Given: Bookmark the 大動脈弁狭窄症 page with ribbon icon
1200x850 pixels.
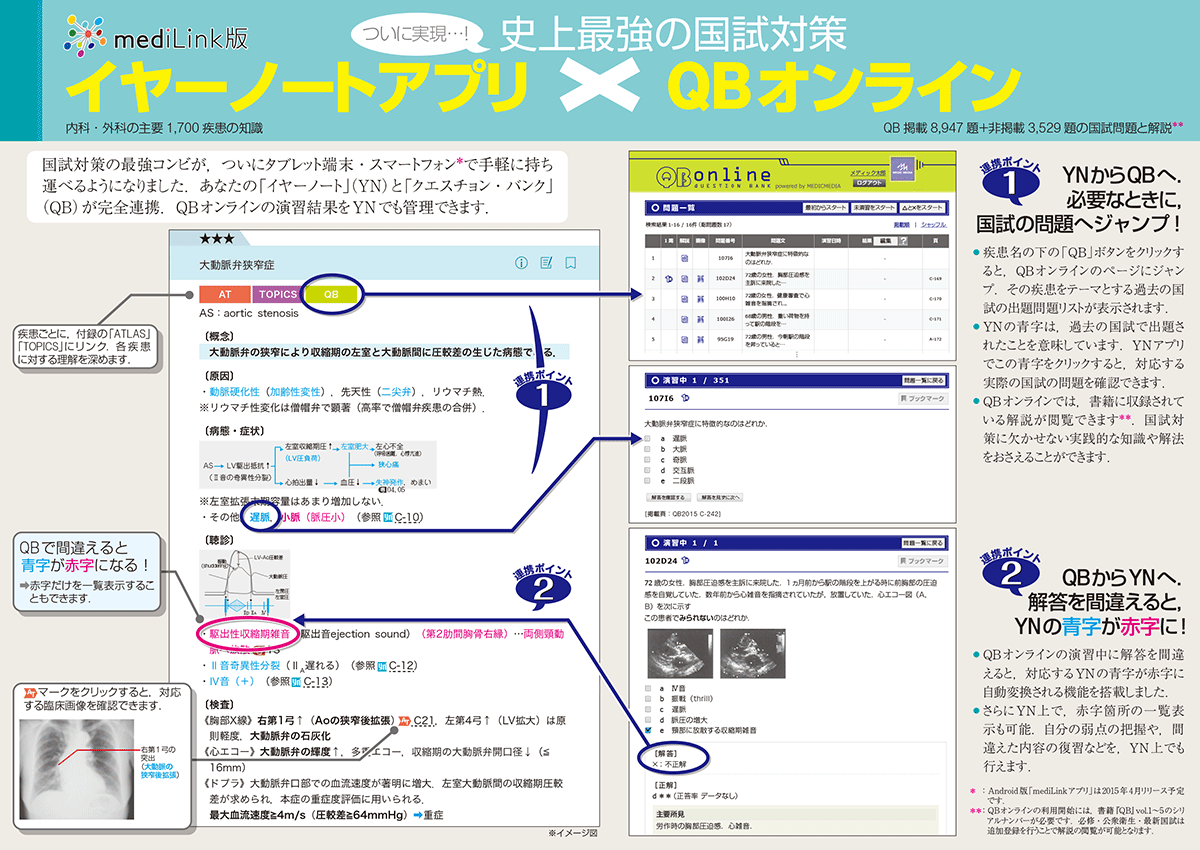Looking at the screenshot, I should click(571, 264).
